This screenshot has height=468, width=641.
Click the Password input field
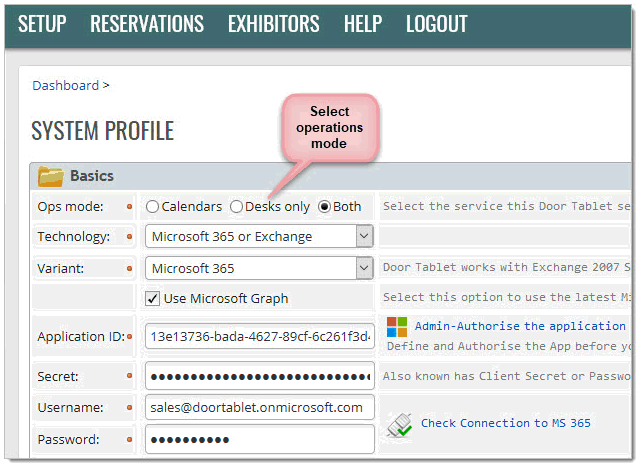(x=260, y=439)
